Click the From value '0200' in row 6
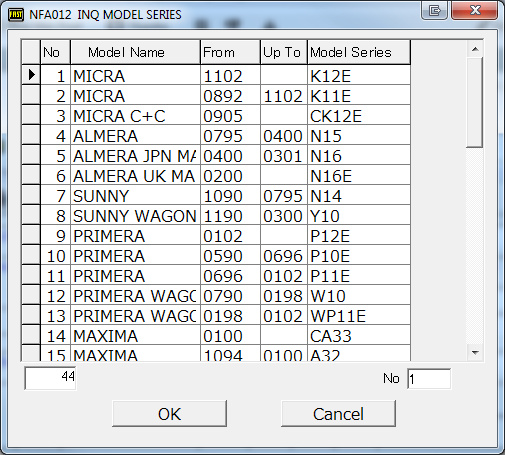Screen dimensions: 505x455 tap(230, 175)
